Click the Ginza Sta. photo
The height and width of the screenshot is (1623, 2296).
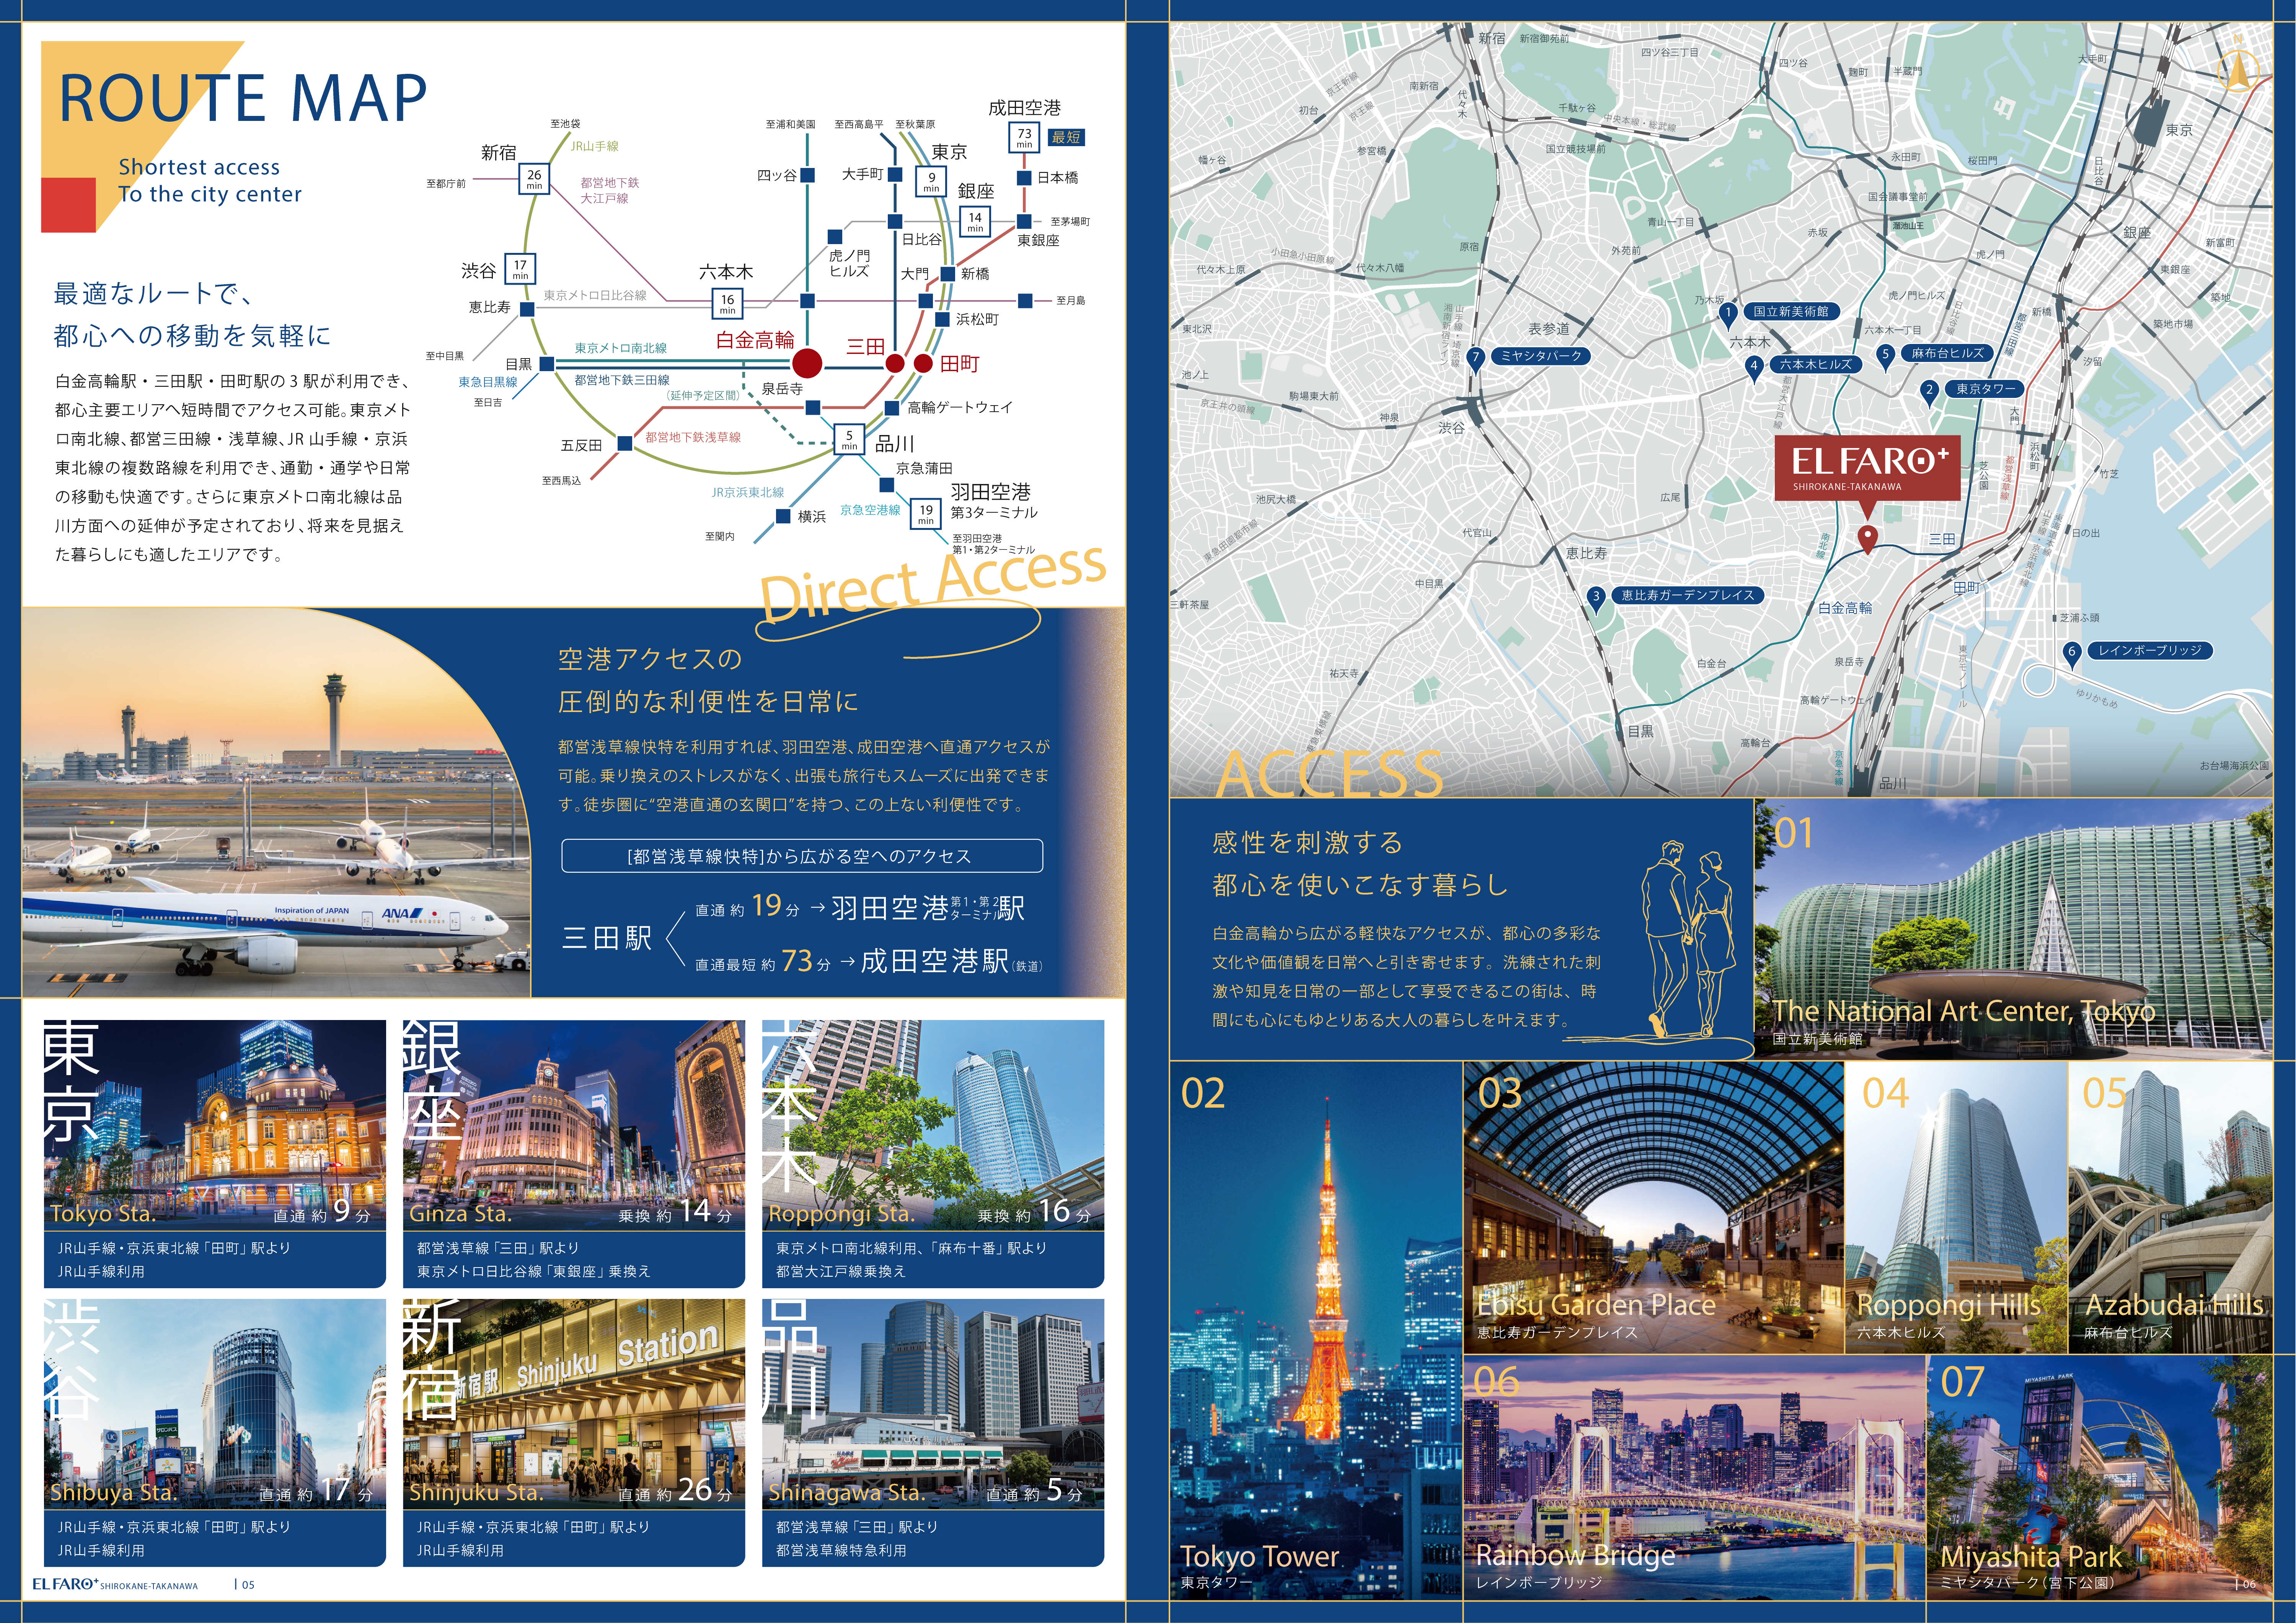(574, 1124)
